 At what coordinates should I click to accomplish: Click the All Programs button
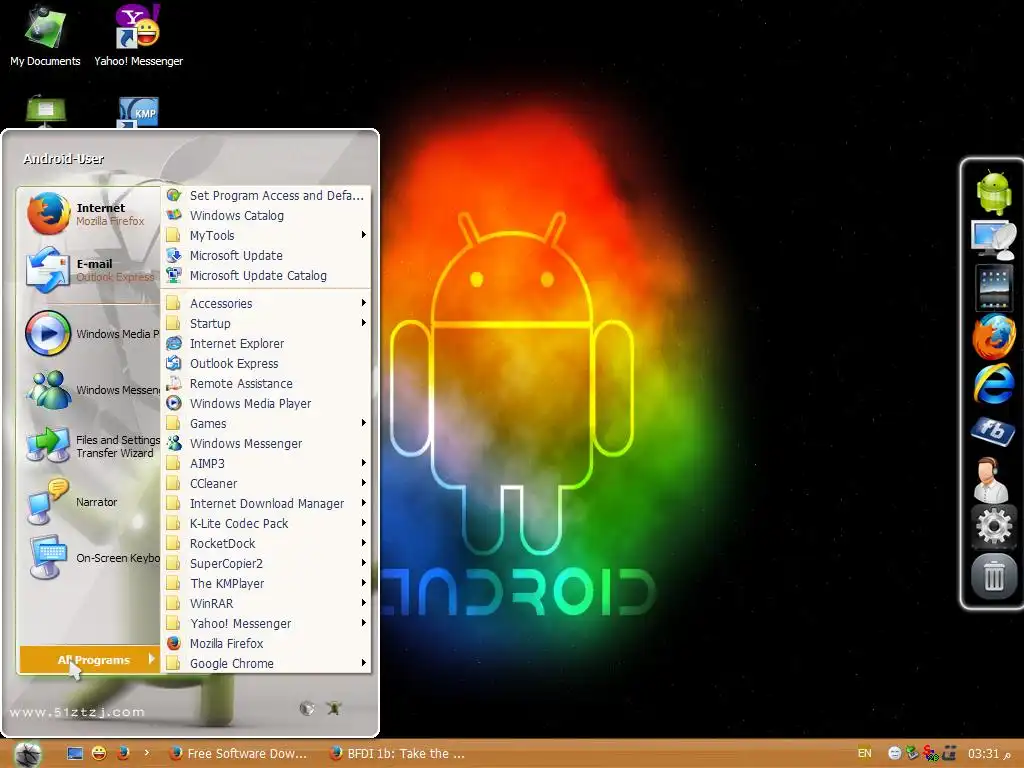(x=89, y=660)
